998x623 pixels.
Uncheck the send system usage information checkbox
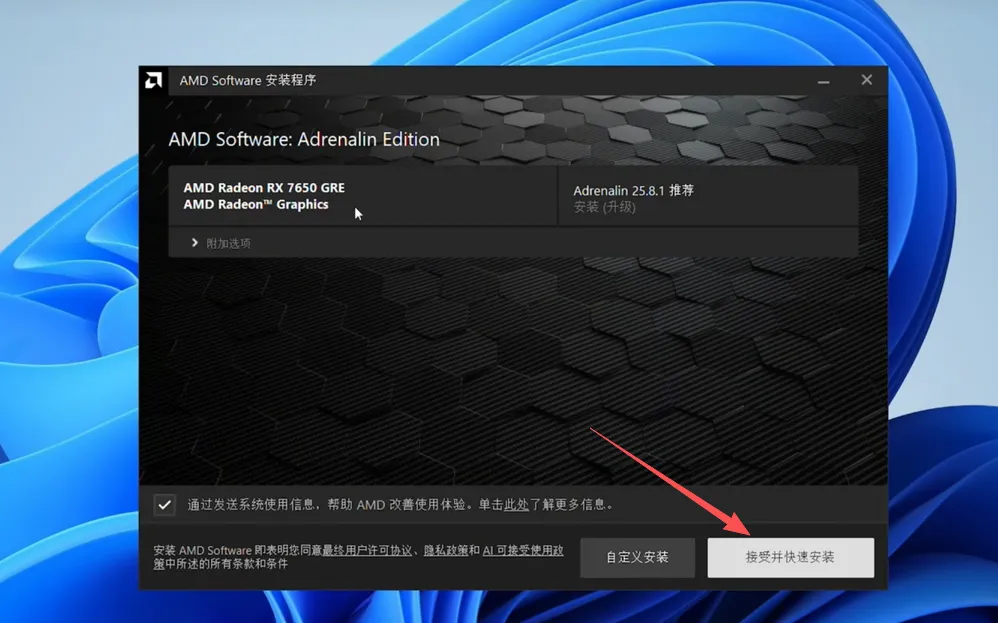pyautogui.click(x=165, y=505)
